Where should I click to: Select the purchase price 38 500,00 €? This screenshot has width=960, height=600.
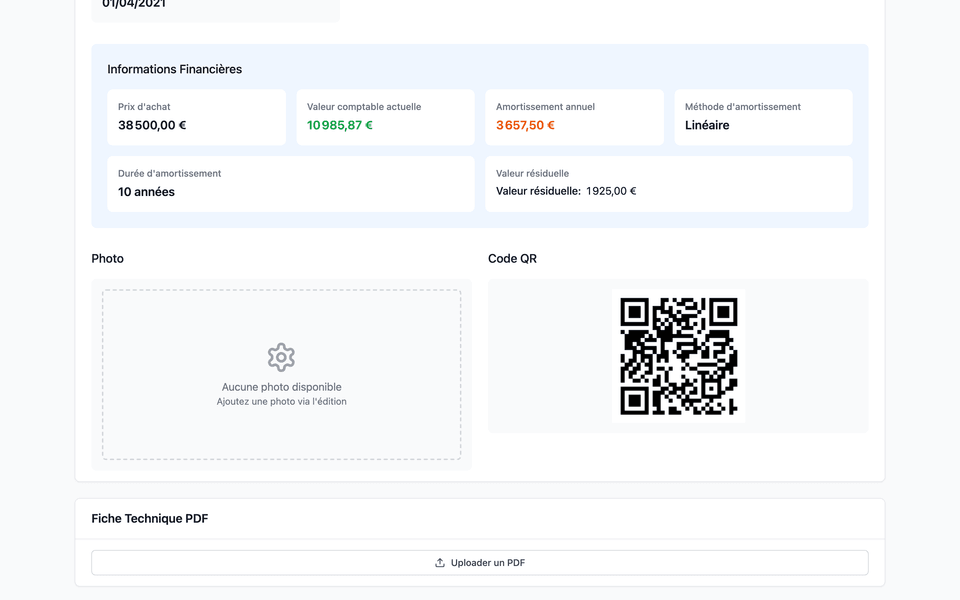(152, 125)
